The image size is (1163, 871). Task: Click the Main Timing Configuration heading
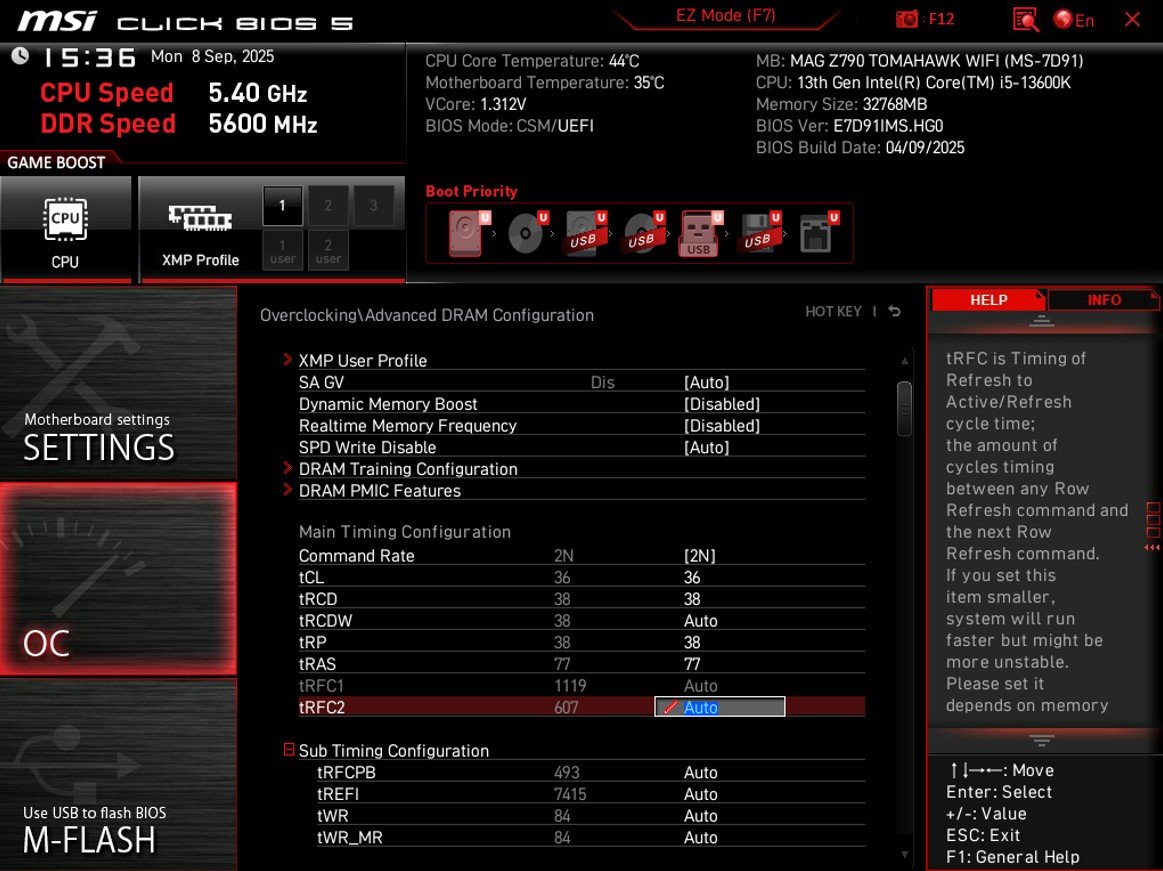click(x=404, y=532)
